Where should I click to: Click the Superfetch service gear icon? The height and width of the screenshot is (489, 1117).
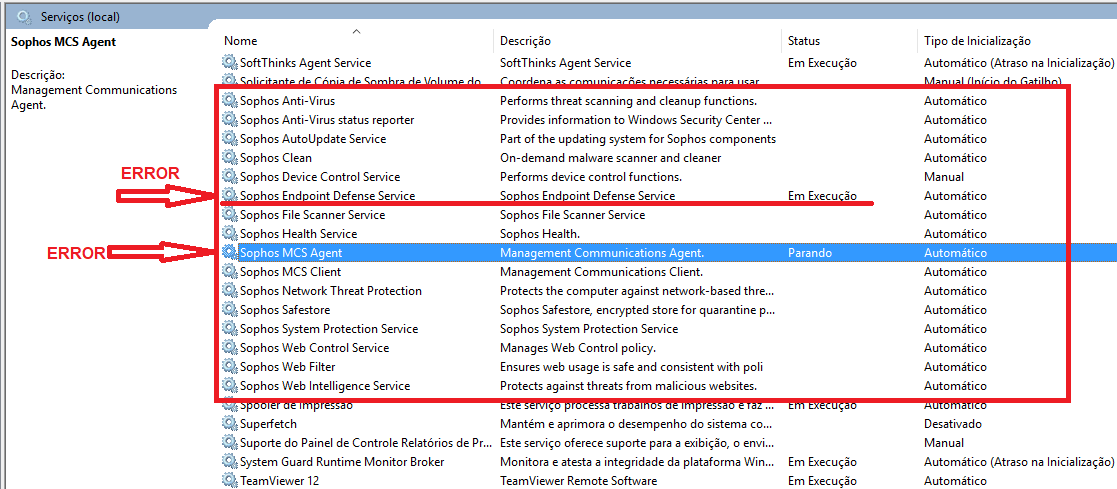(x=229, y=424)
